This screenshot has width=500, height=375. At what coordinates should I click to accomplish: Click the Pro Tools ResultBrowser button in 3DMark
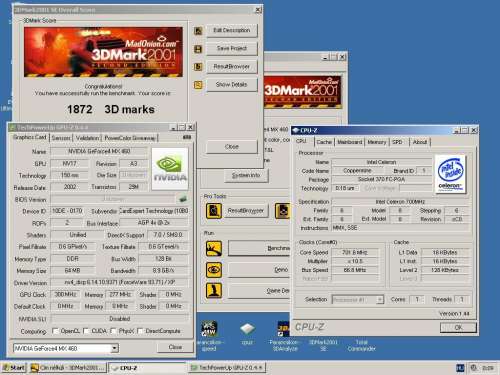pos(246,211)
